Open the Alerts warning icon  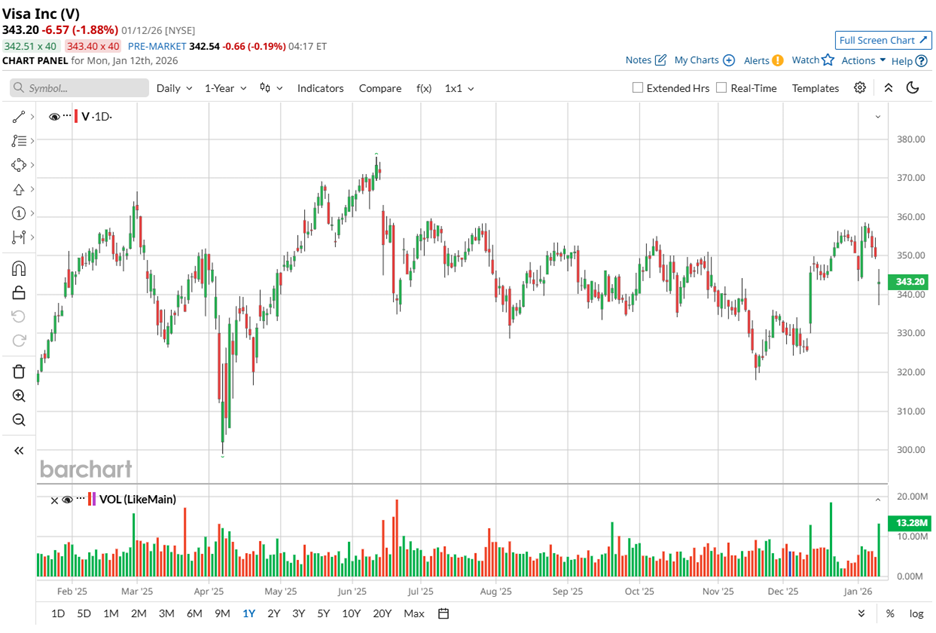[x=777, y=60]
